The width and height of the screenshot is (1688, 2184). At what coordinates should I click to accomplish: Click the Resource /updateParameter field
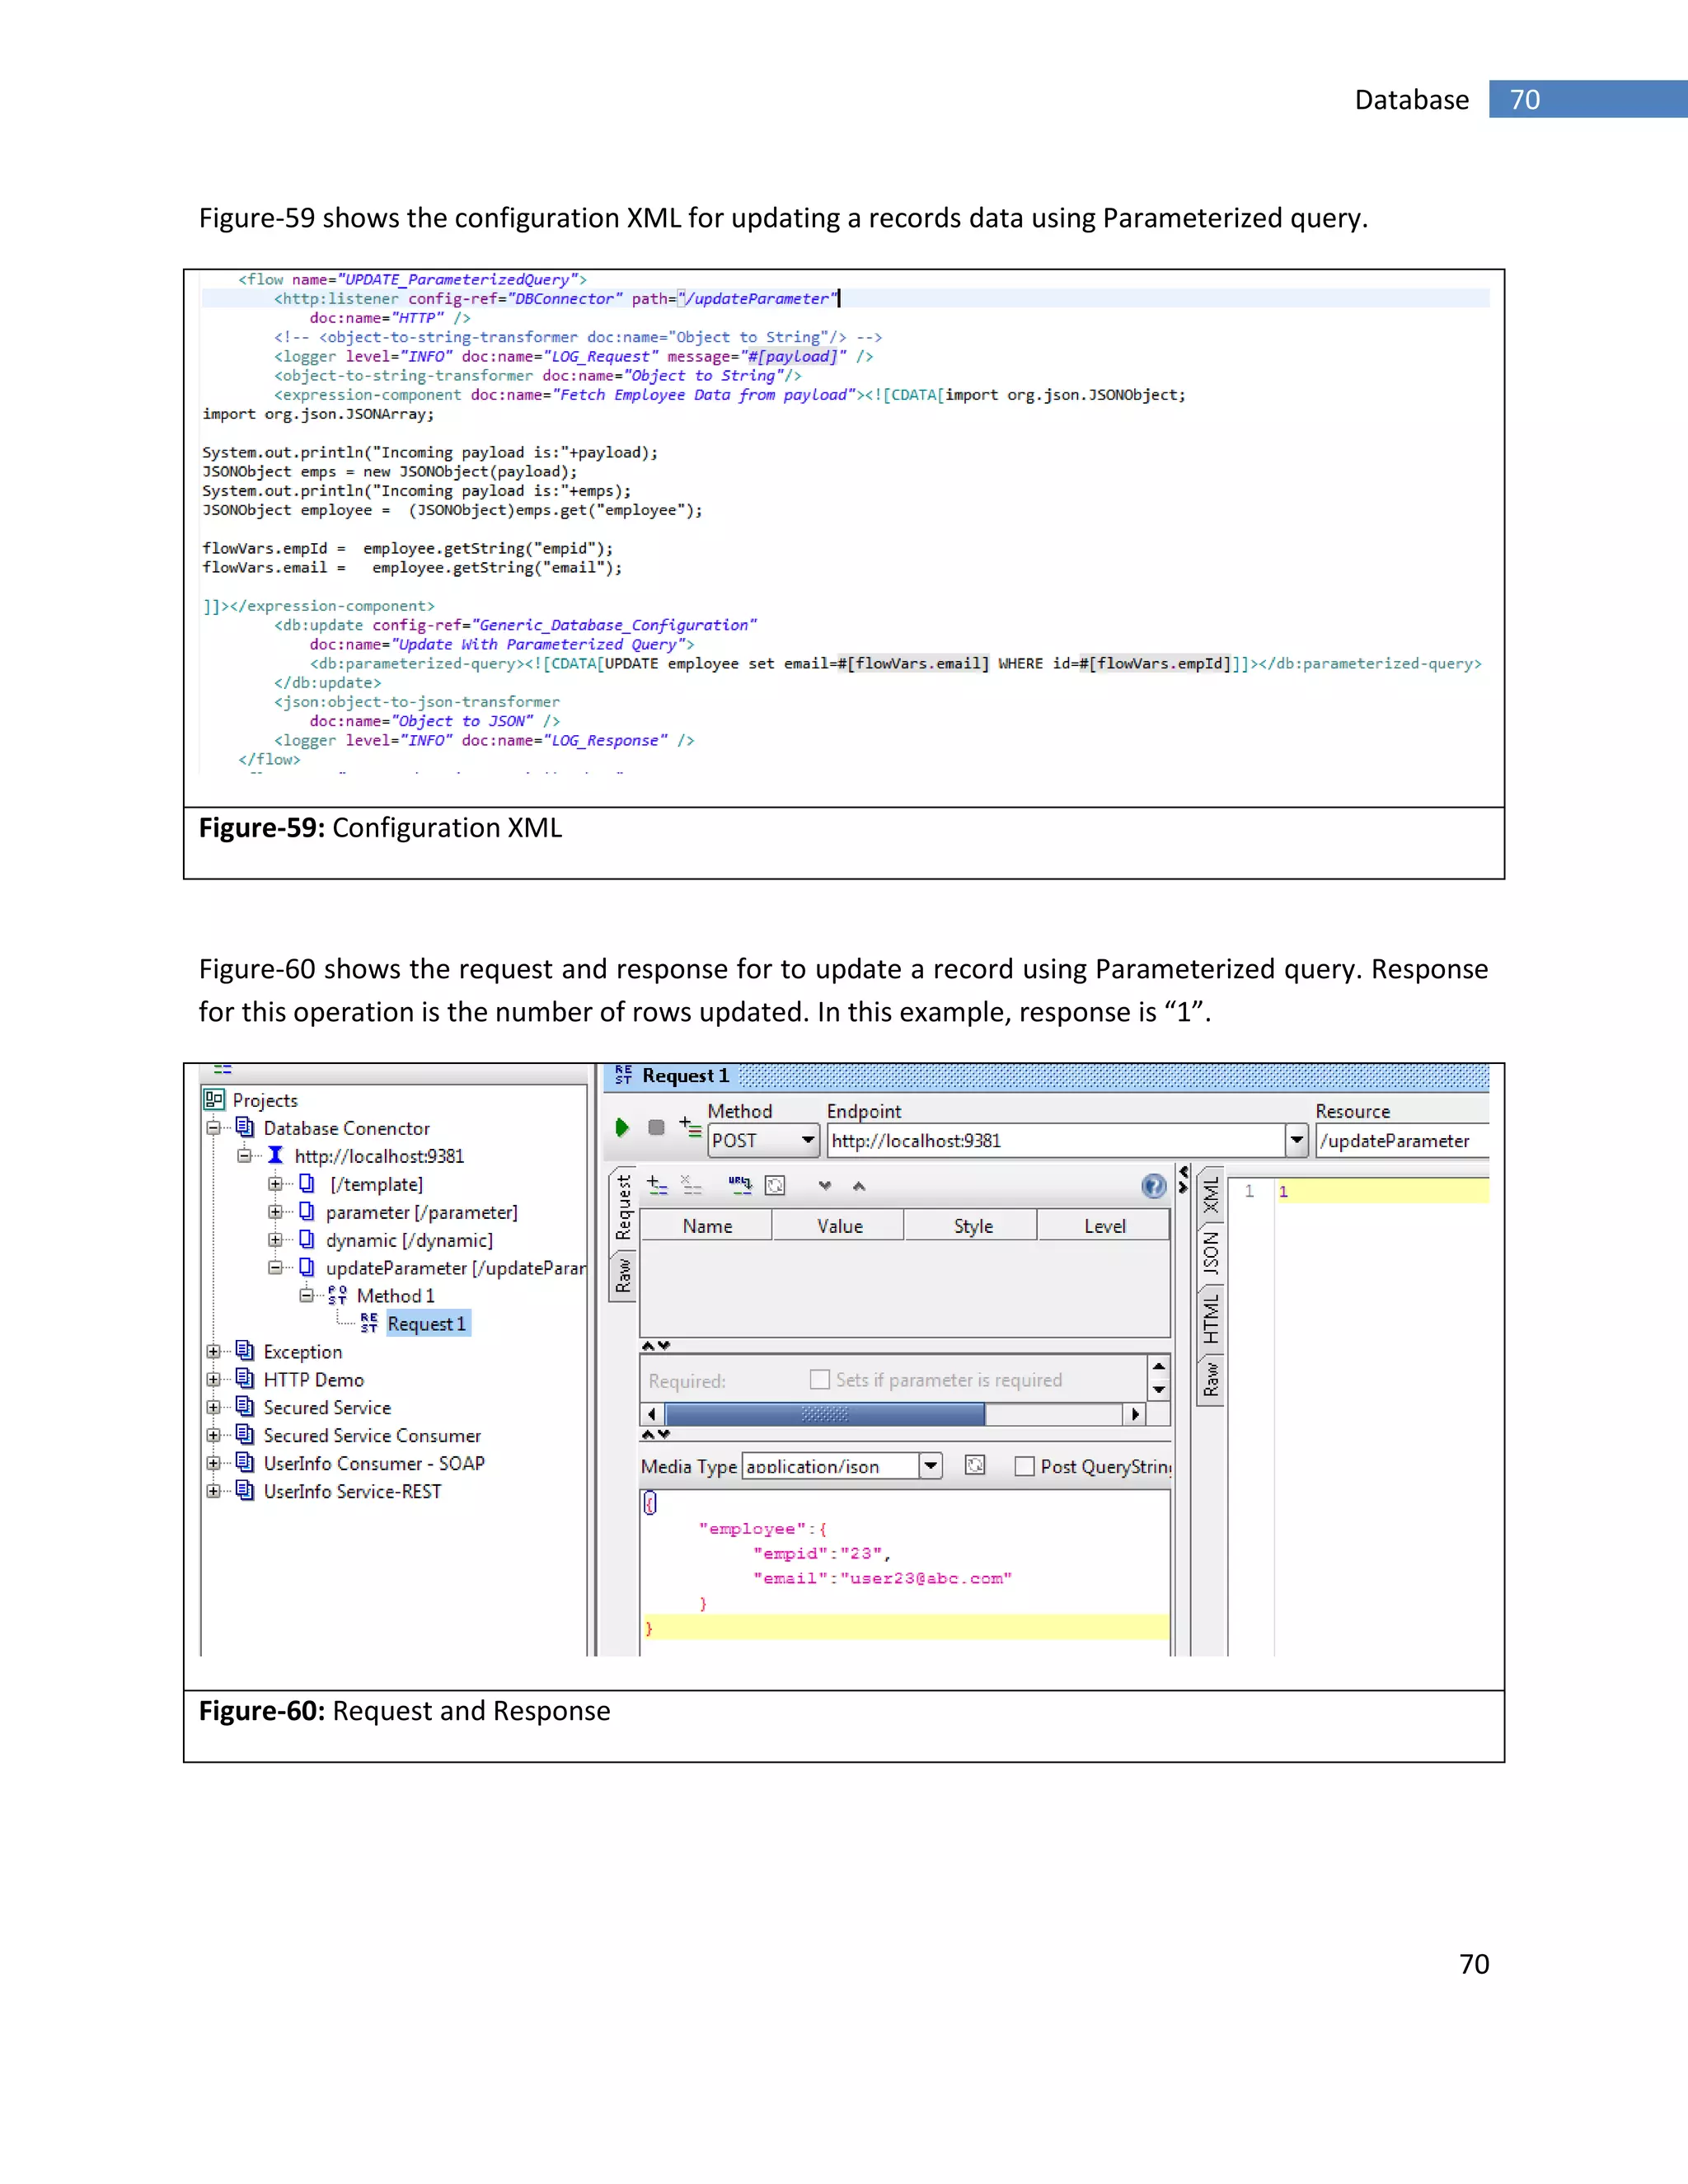pyautogui.click(x=1402, y=1141)
